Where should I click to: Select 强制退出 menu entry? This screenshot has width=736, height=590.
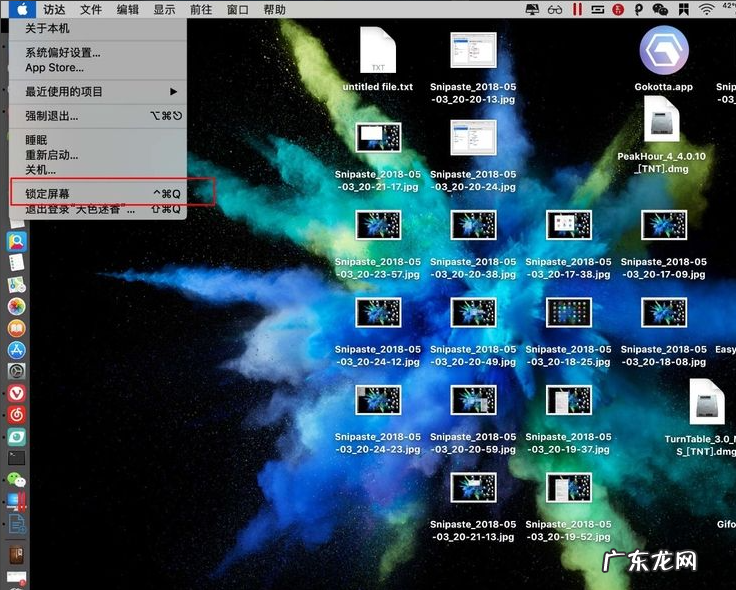point(52,116)
